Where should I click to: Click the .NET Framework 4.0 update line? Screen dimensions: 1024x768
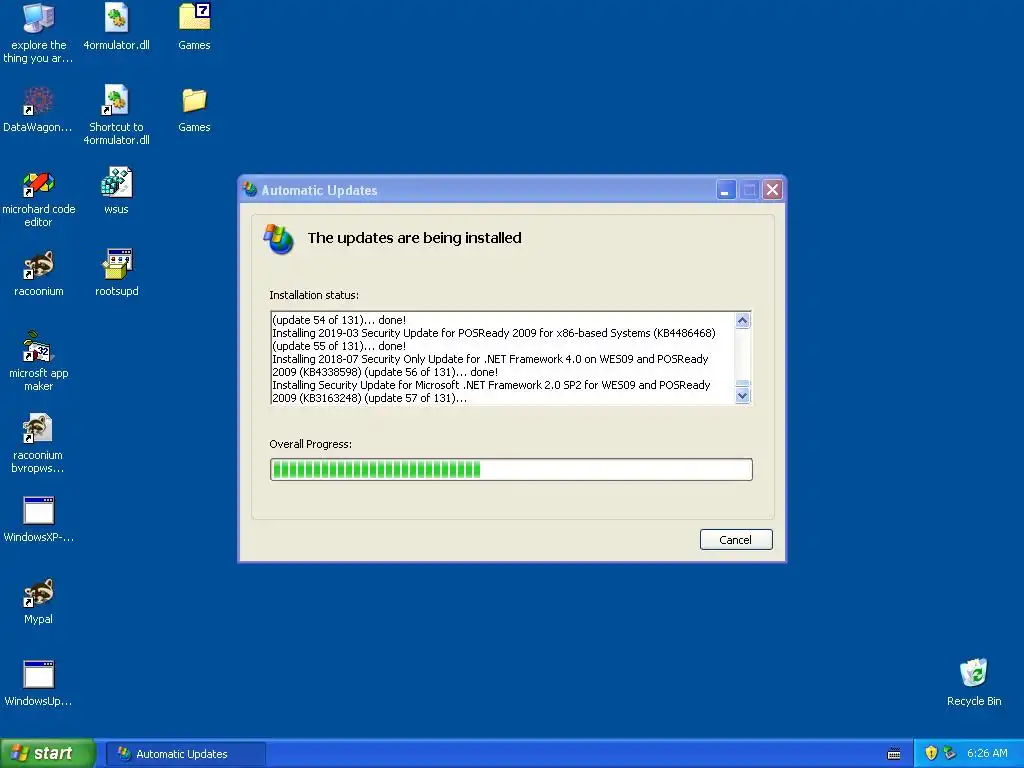[x=490, y=359]
